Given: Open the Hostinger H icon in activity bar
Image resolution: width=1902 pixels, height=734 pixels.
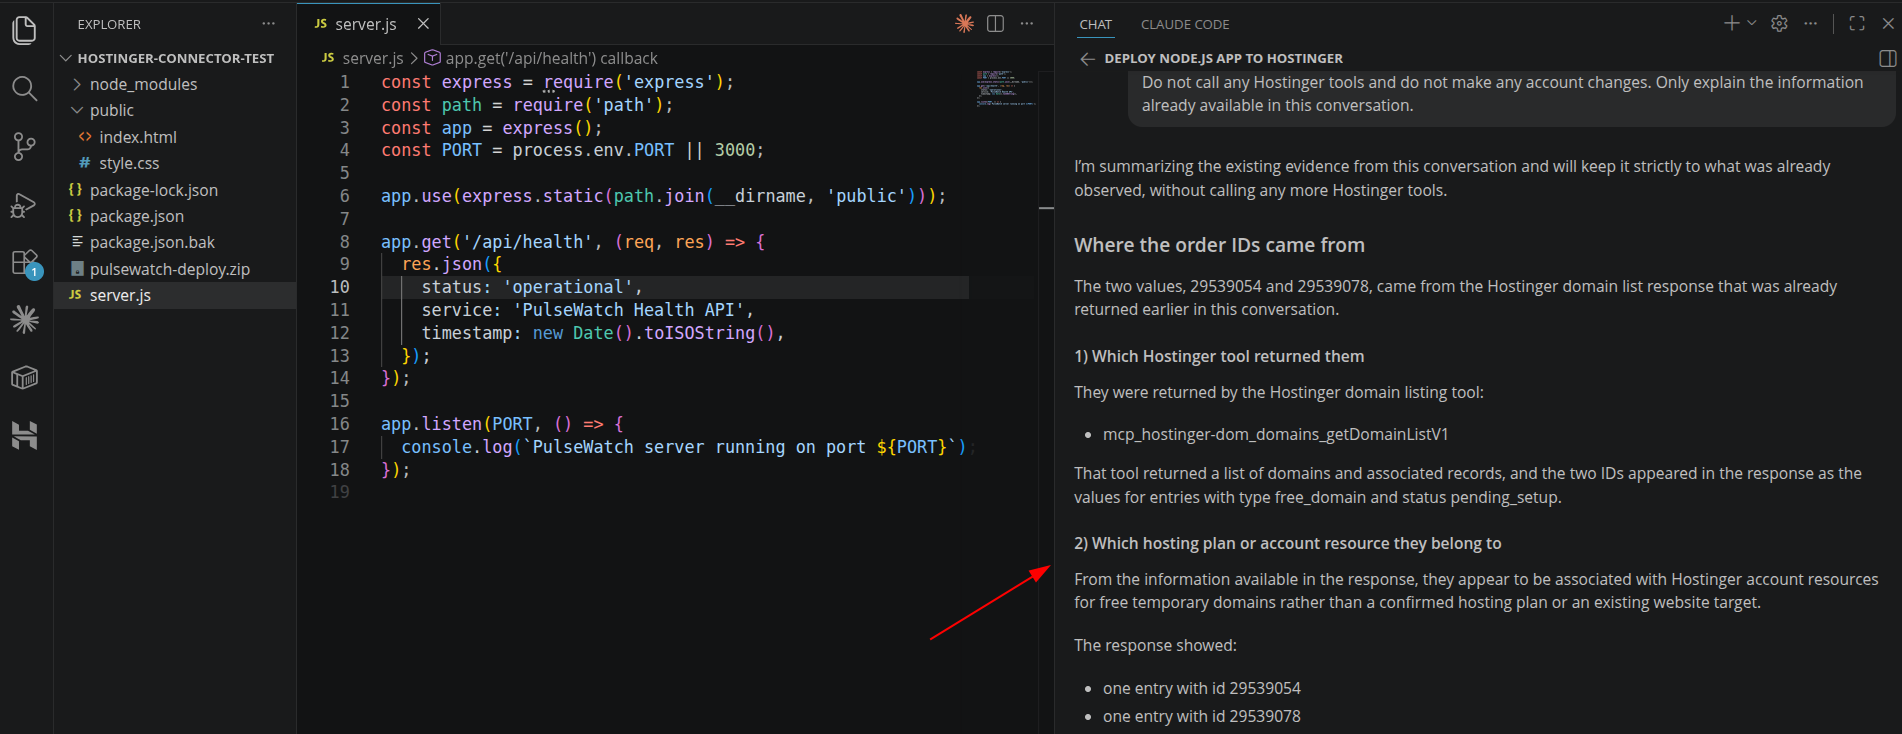Looking at the screenshot, I should point(25,435).
